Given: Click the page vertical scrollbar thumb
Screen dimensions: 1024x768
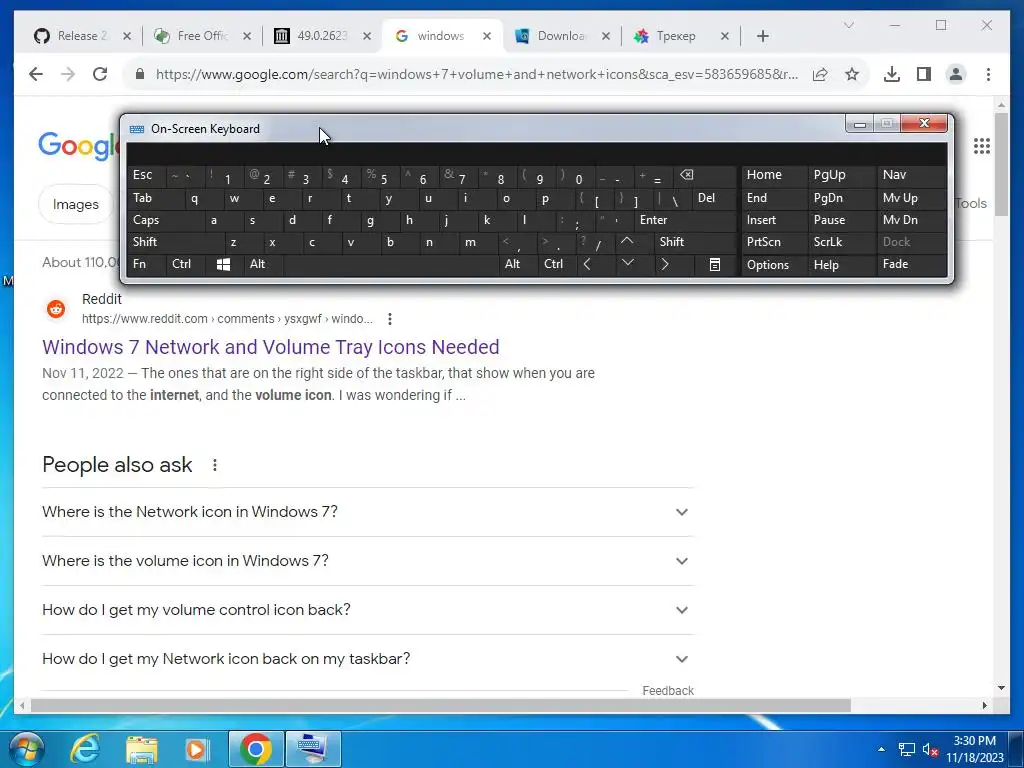Looking at the screenshot, I should tap(1001, 163).
